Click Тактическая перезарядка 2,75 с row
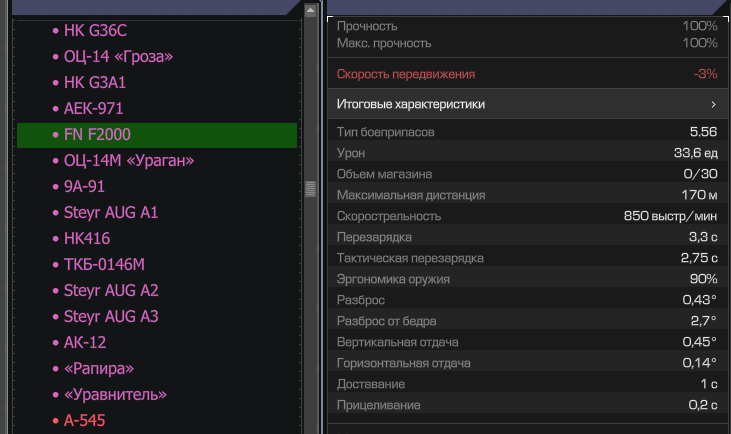 528,258
